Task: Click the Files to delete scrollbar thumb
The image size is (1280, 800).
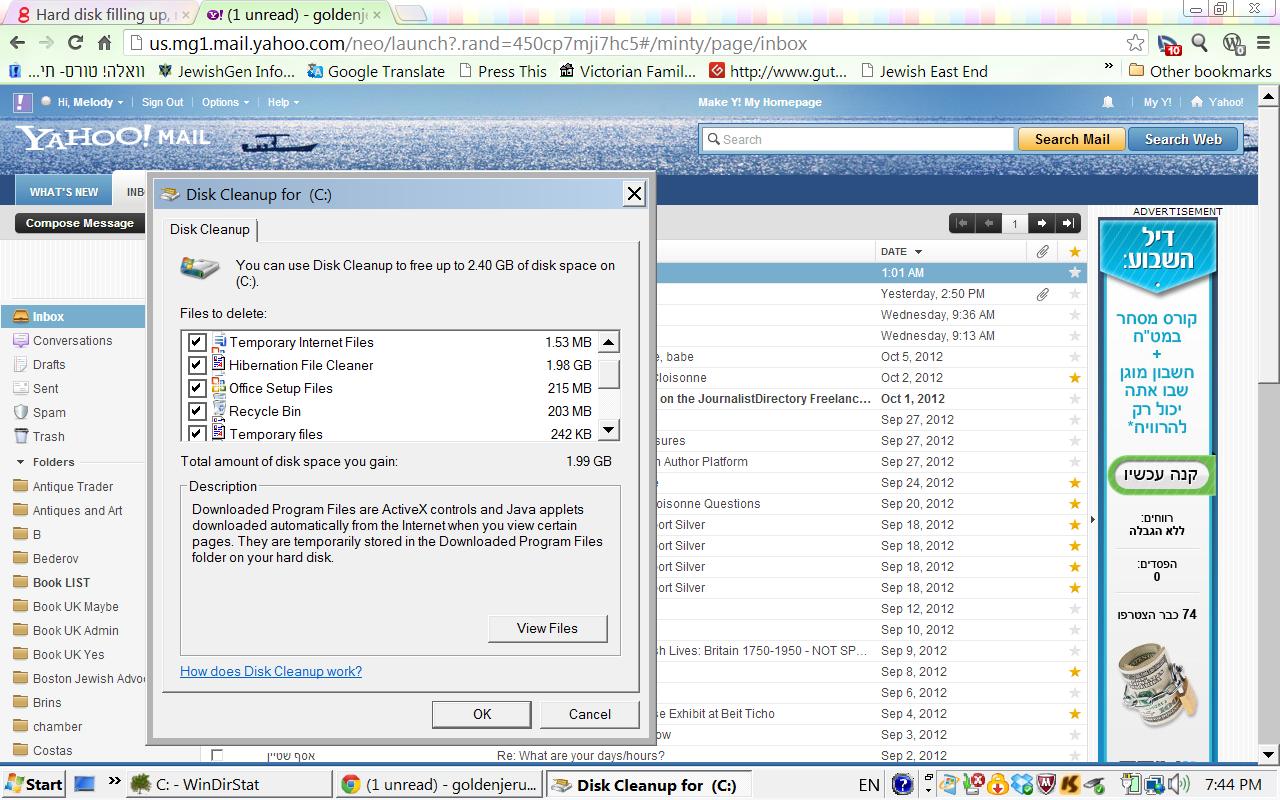Action: click(609, 375)
